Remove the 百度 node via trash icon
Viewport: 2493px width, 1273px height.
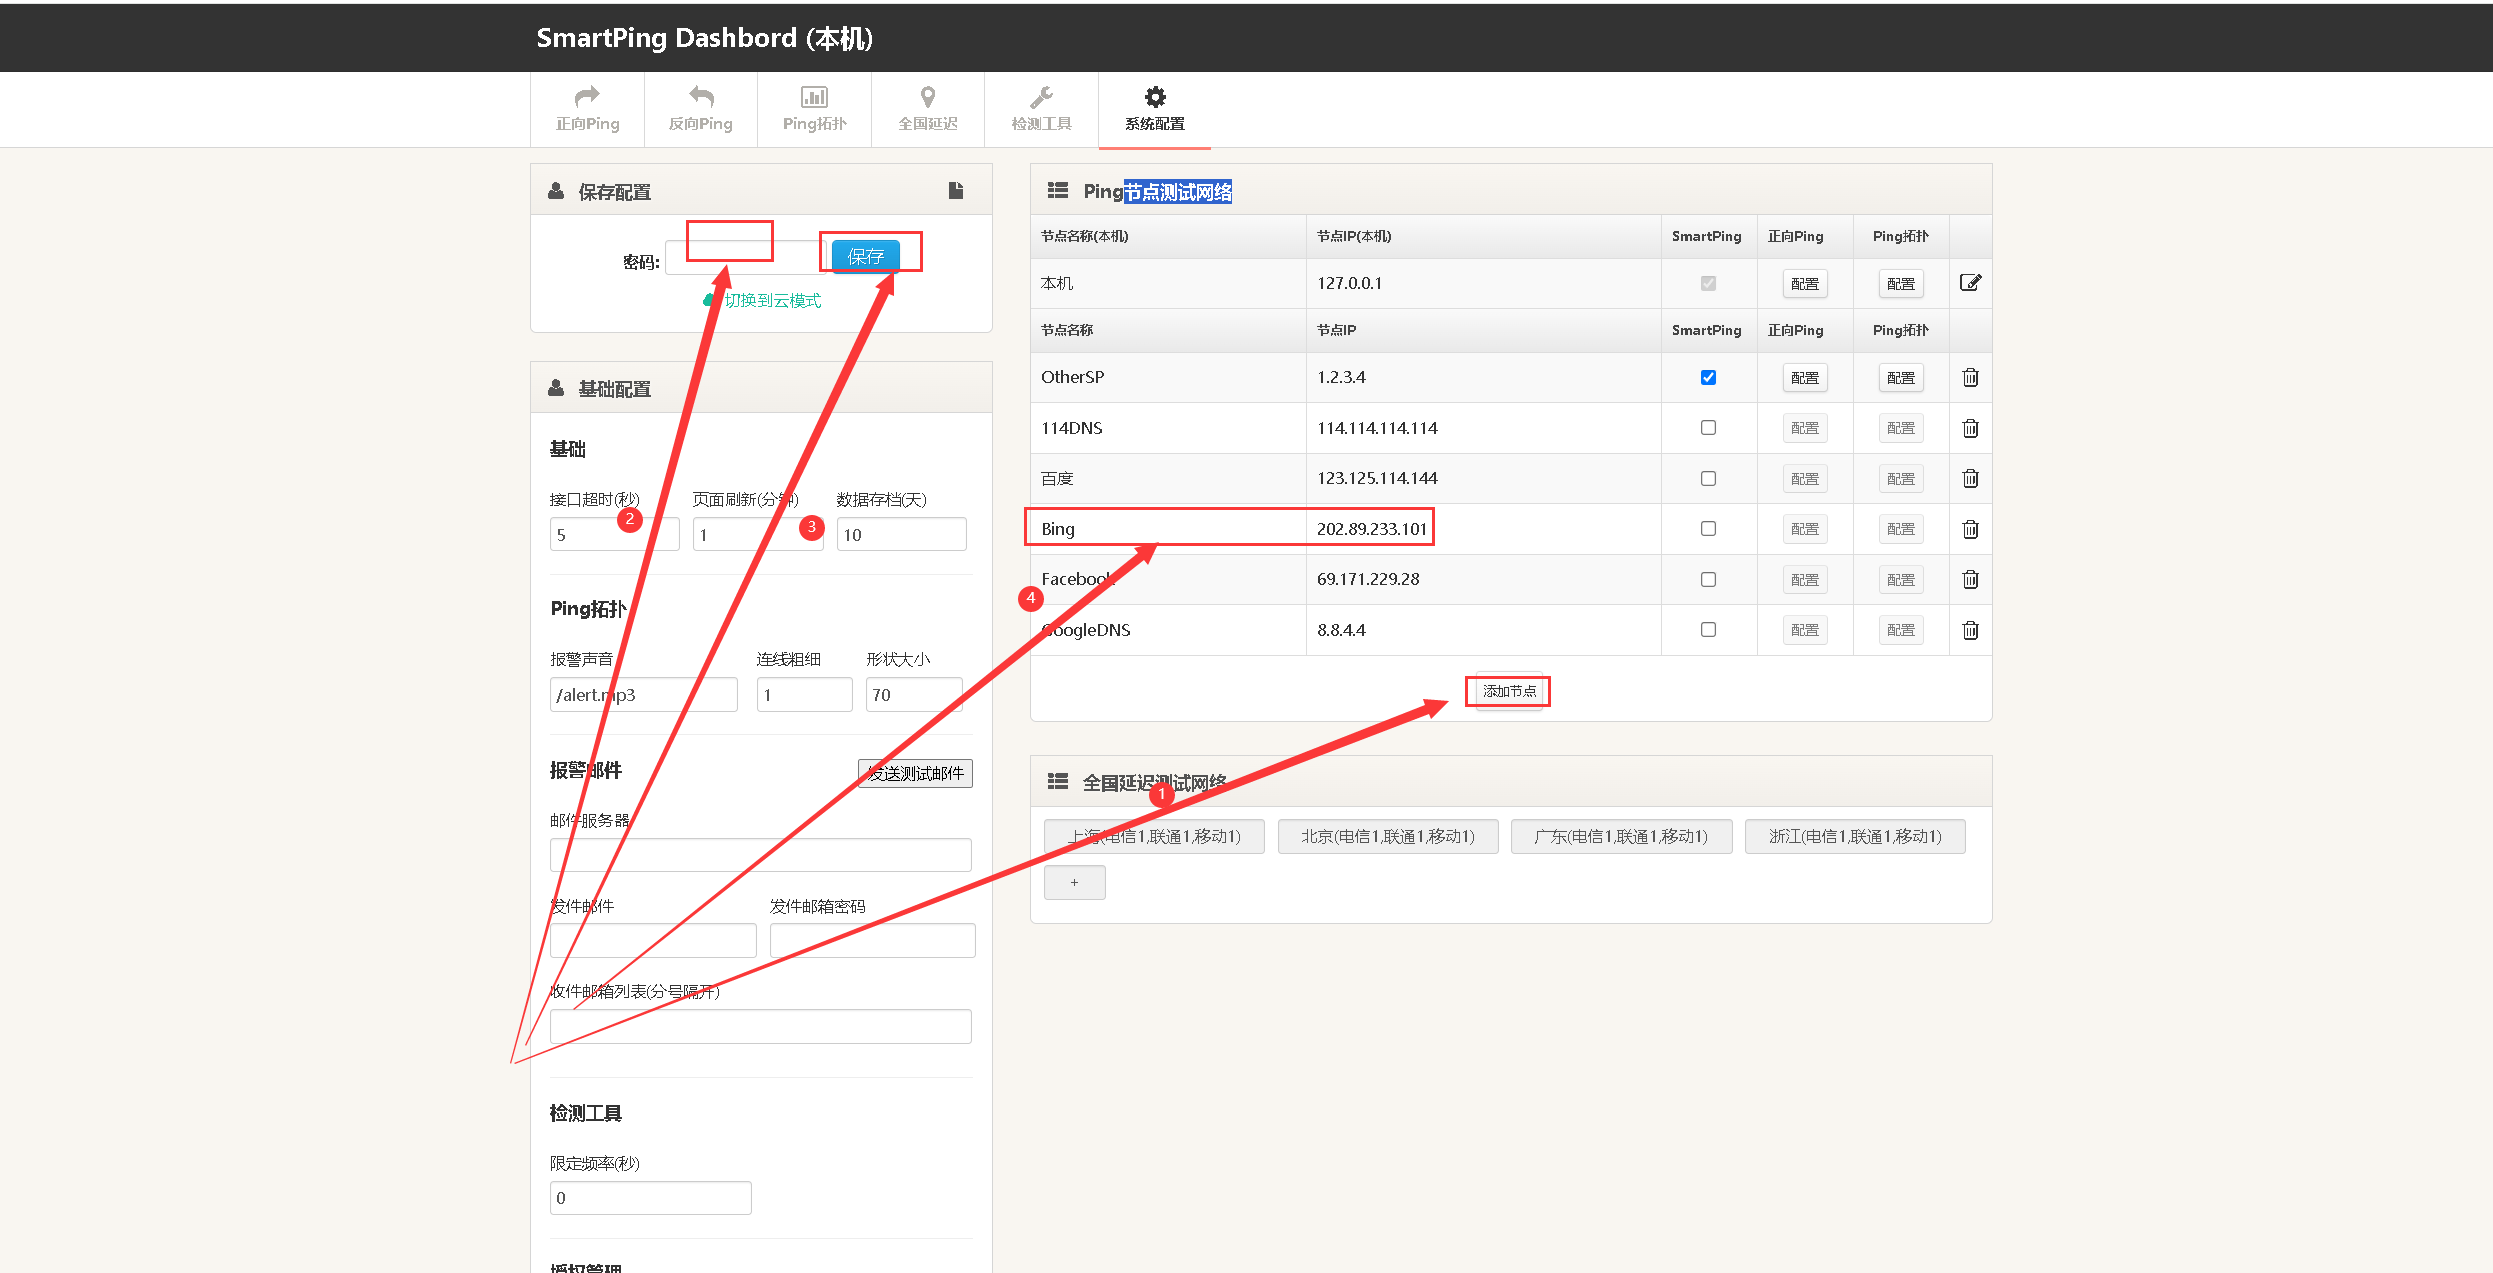pos(1970,479)
